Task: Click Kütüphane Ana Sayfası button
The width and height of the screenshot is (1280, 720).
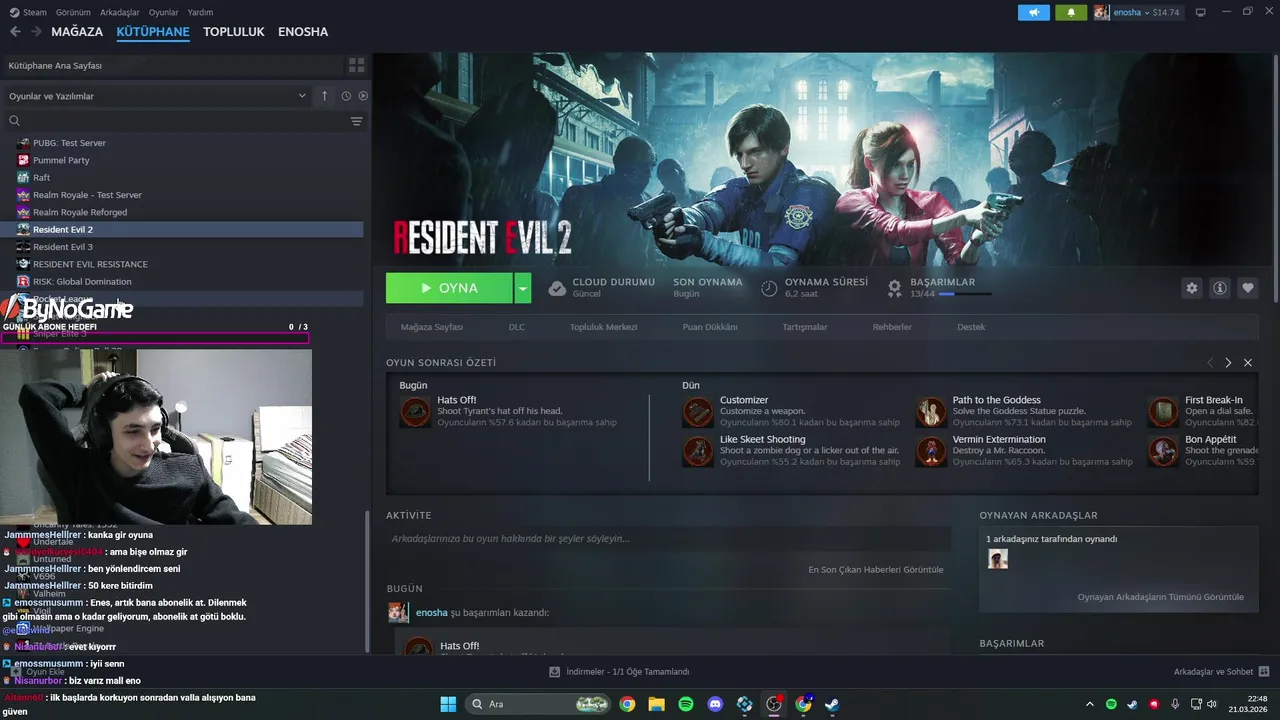Action: 173,65
